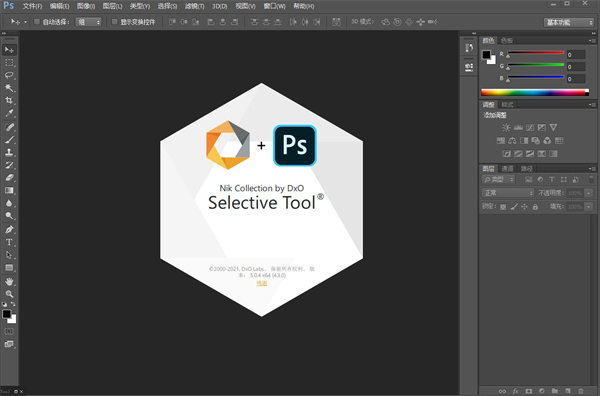Viewport: 600px width, 396px height.
Task: Click the color spectrum ramp
Action: point(535,92)
